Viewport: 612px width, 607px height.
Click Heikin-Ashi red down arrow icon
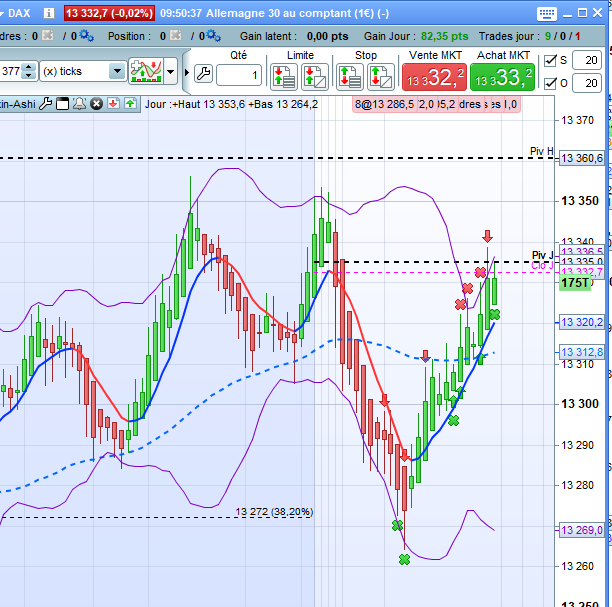click(114, 104)
